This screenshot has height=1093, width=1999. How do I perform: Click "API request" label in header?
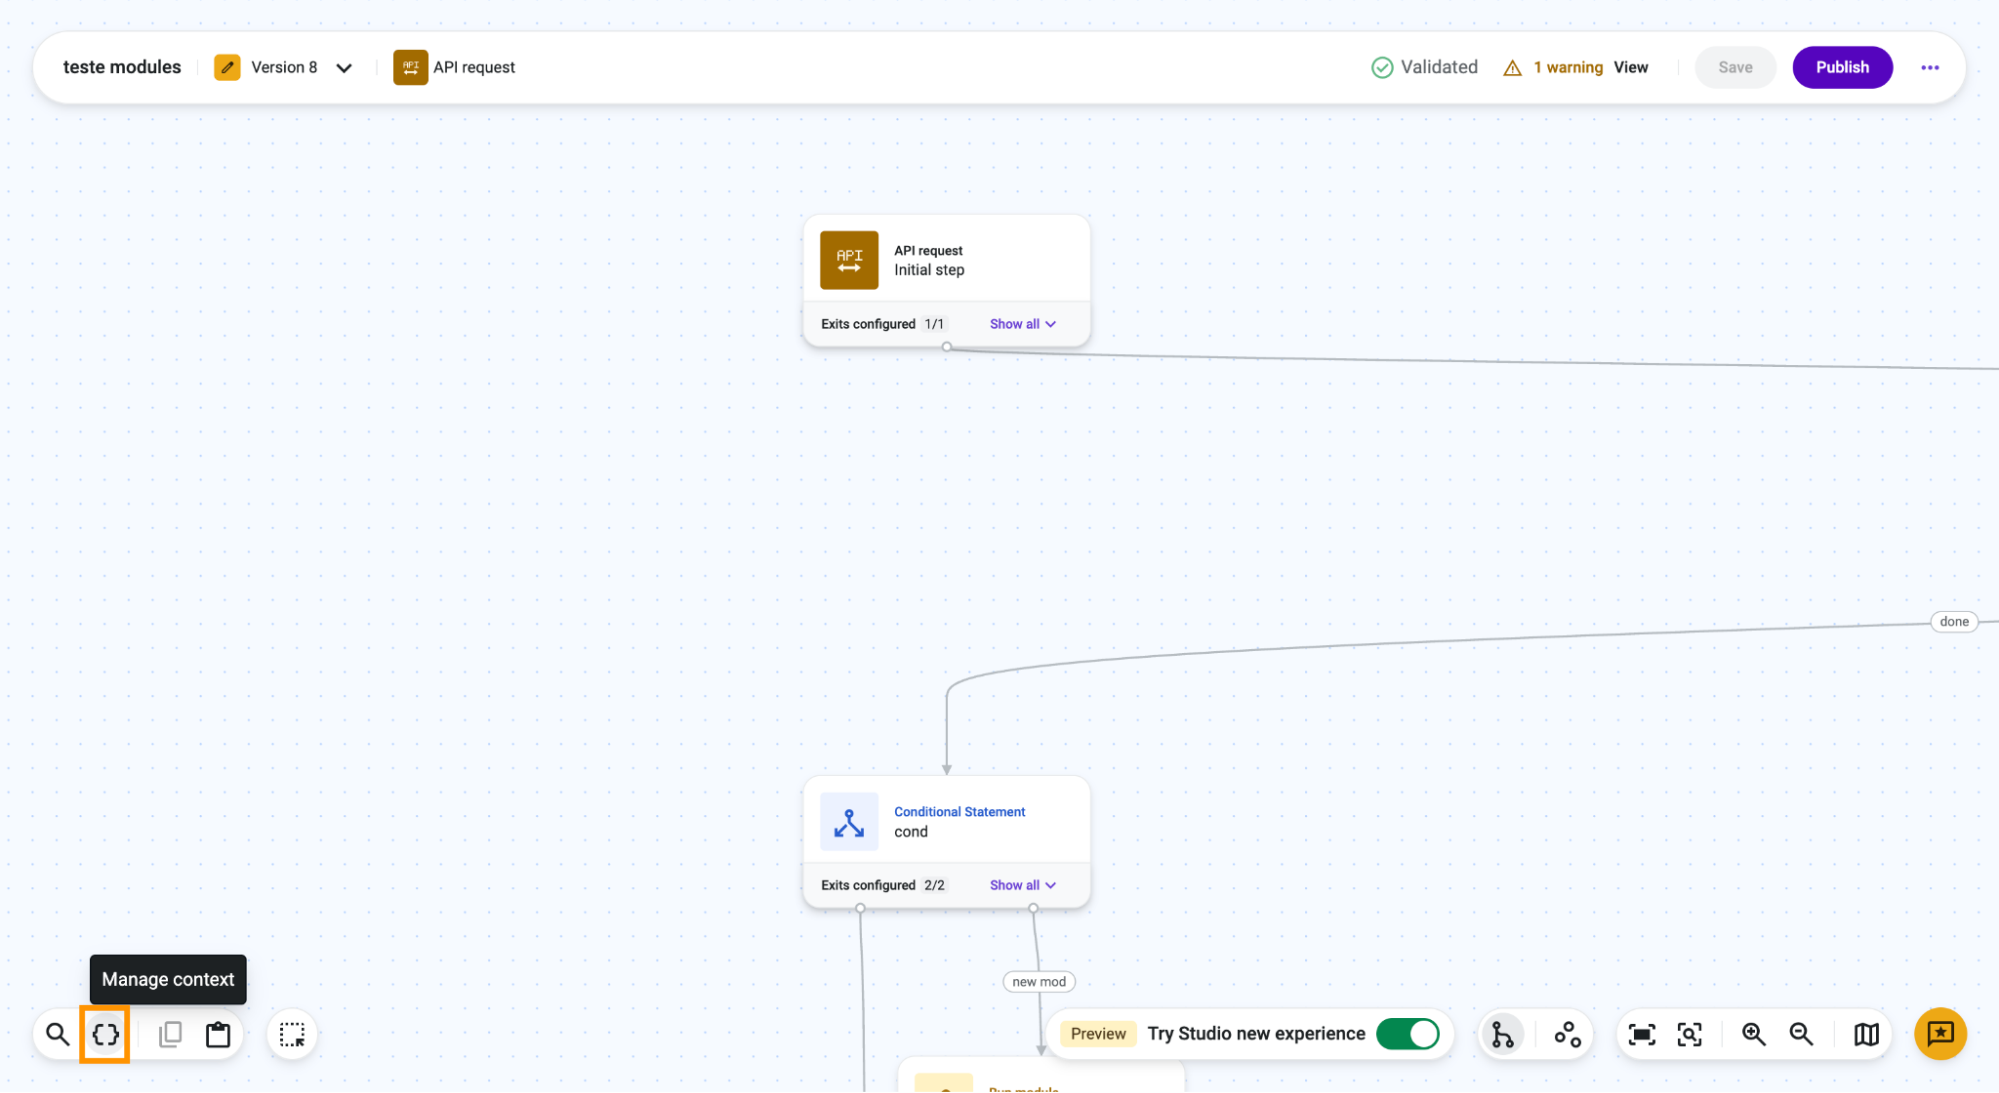point(474,67)
